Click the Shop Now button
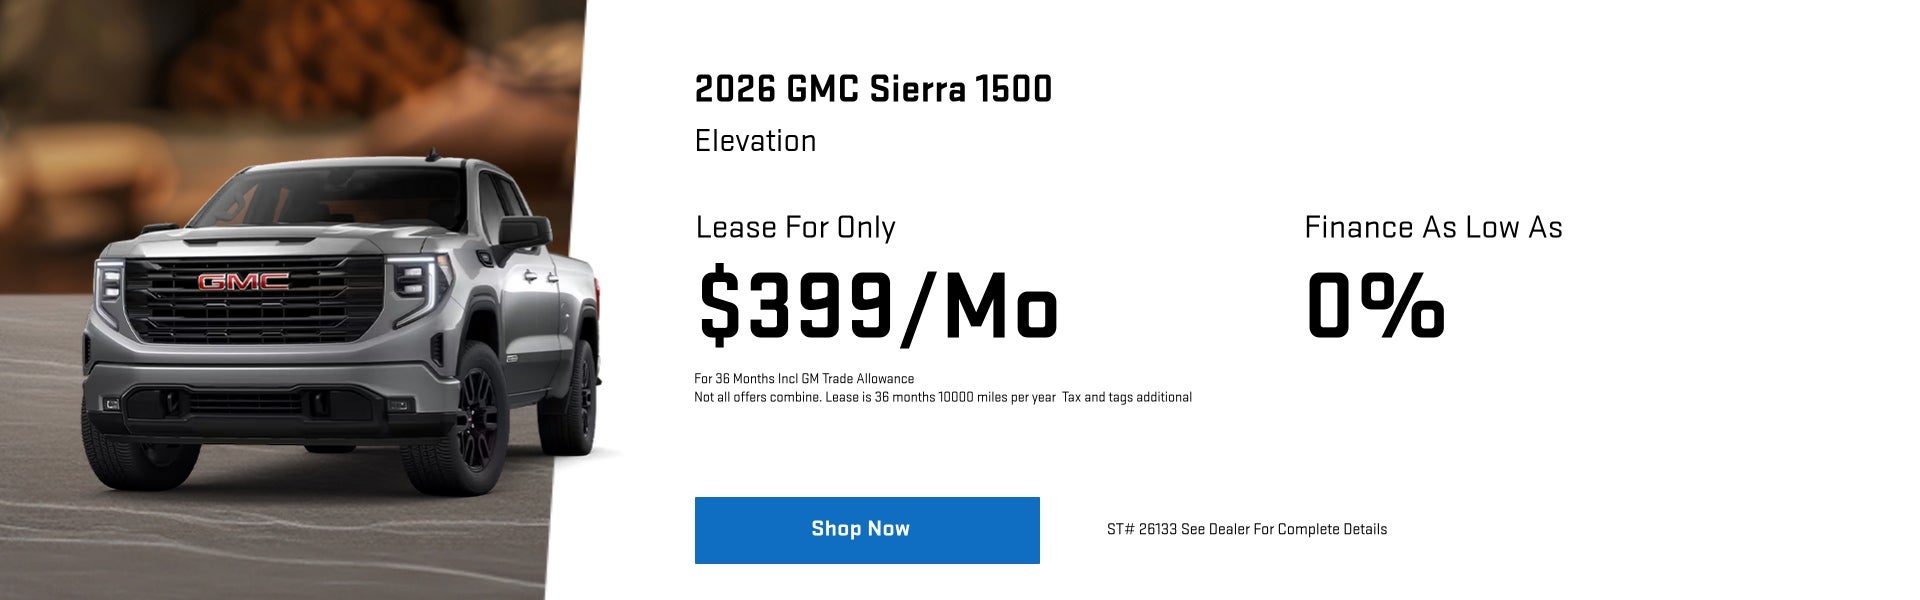Viewport: 1920px width, 600px height. (x=866, y=529)
